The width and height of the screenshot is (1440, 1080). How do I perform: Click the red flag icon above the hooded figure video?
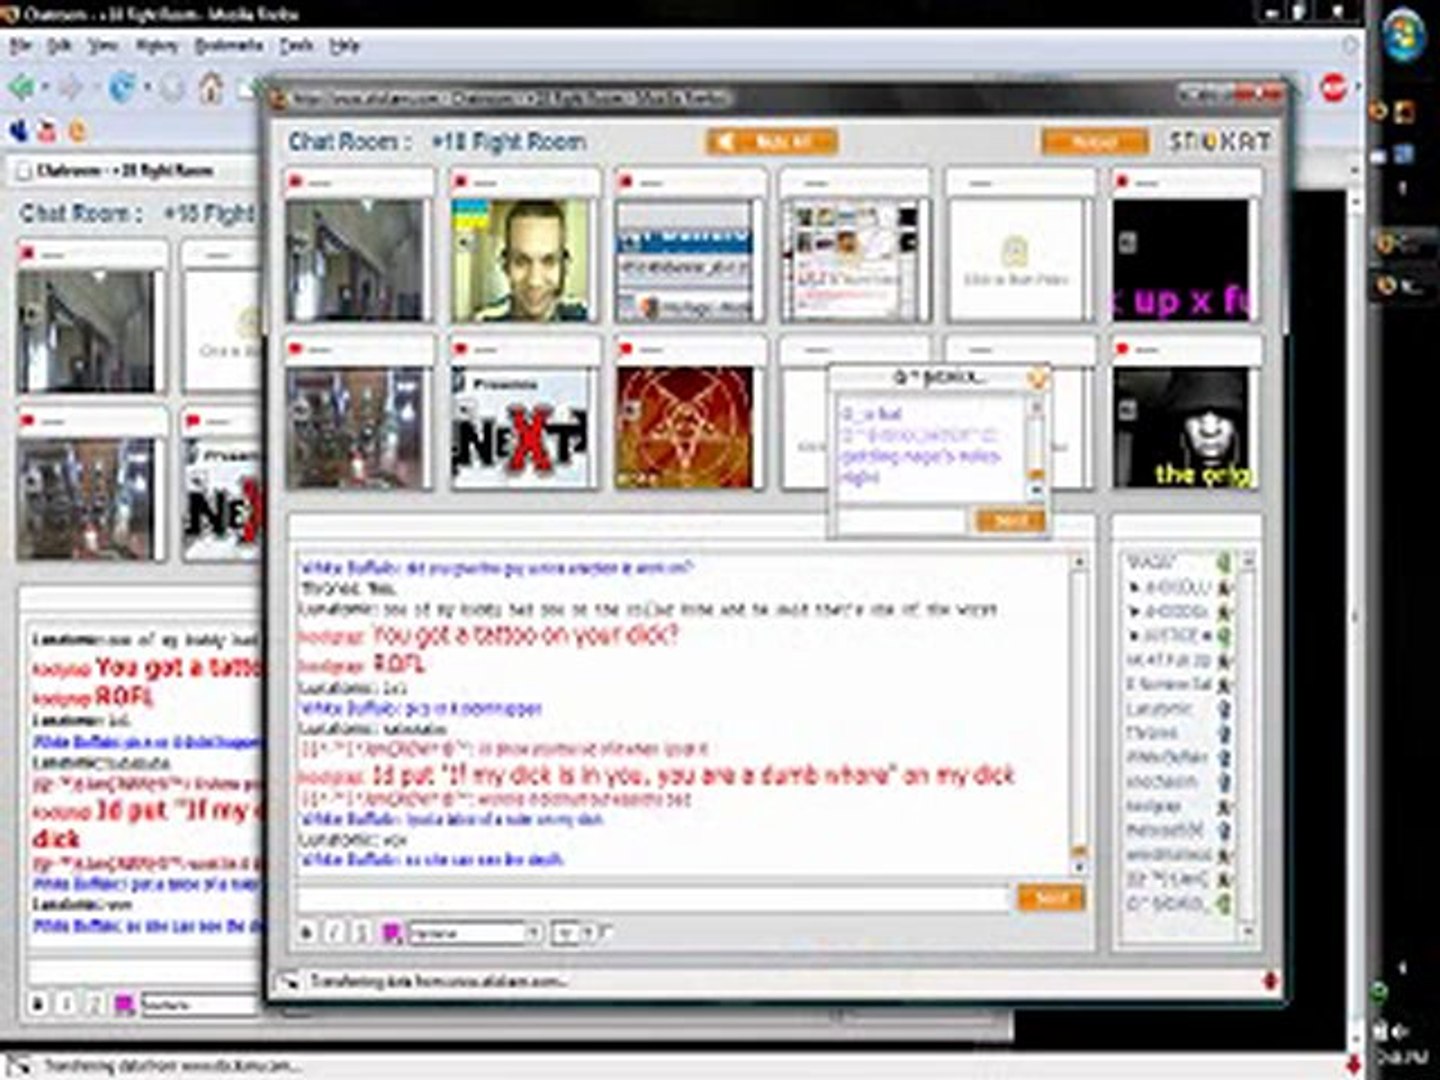click(1123, 350)
